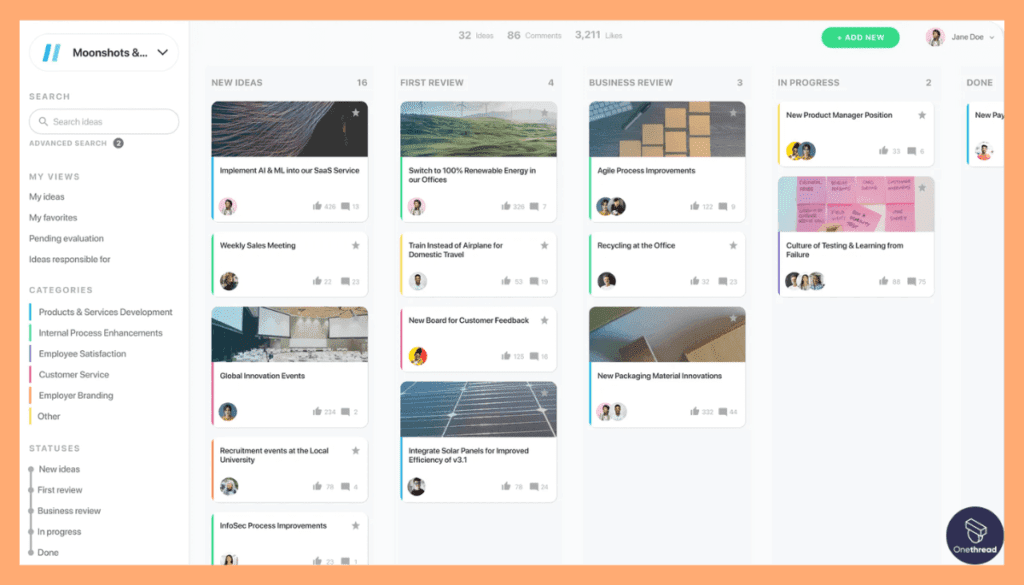The width and height of the screenshot is (1024, 585).
Task: Favorite the Recruitment events card
Action: (x=356, y=451)
